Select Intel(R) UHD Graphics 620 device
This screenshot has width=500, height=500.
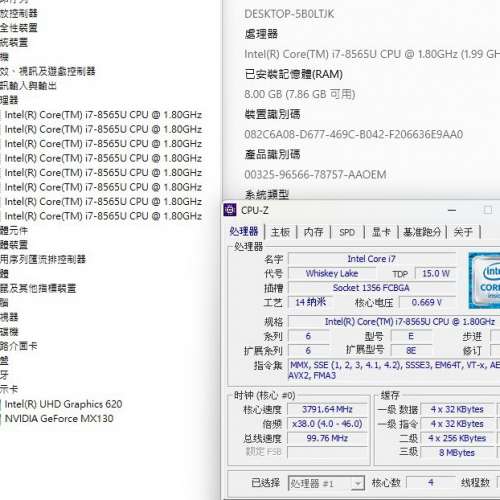click(63, 404)
